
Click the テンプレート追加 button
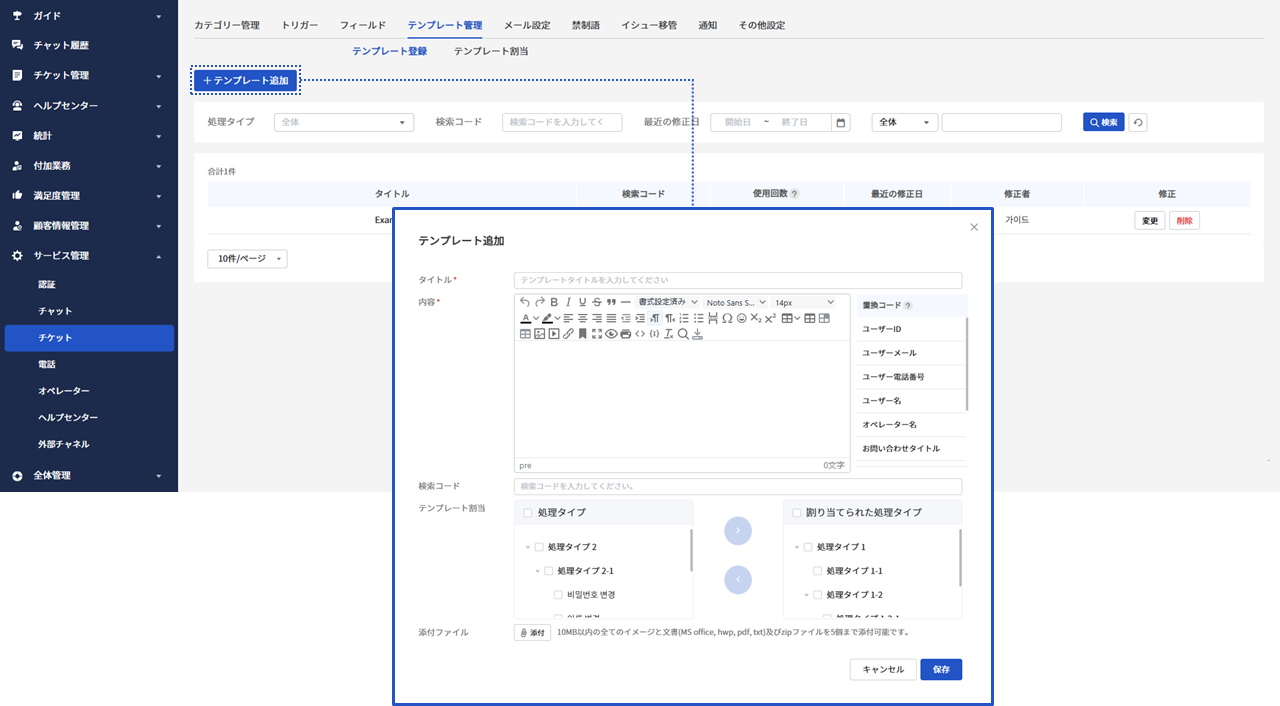pos(246,80)
